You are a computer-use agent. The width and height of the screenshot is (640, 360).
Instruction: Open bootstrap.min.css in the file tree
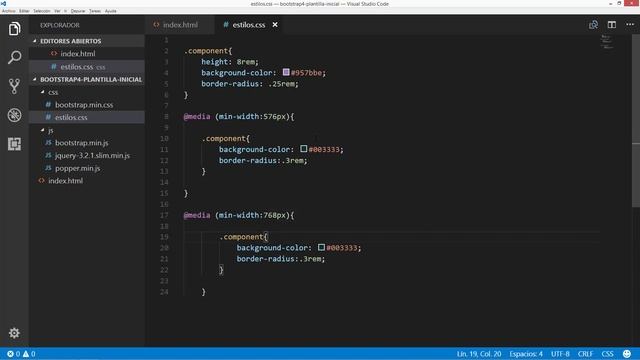(87, 105)
